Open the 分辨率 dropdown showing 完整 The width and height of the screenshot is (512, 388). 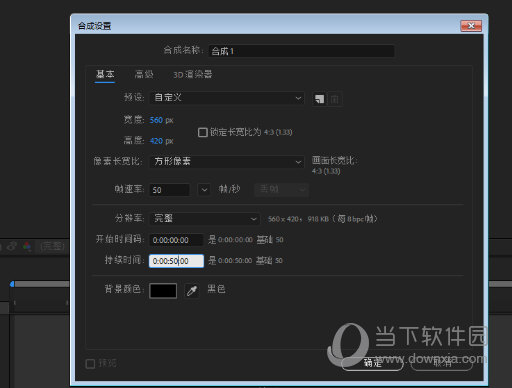click(x=204, y=219)
